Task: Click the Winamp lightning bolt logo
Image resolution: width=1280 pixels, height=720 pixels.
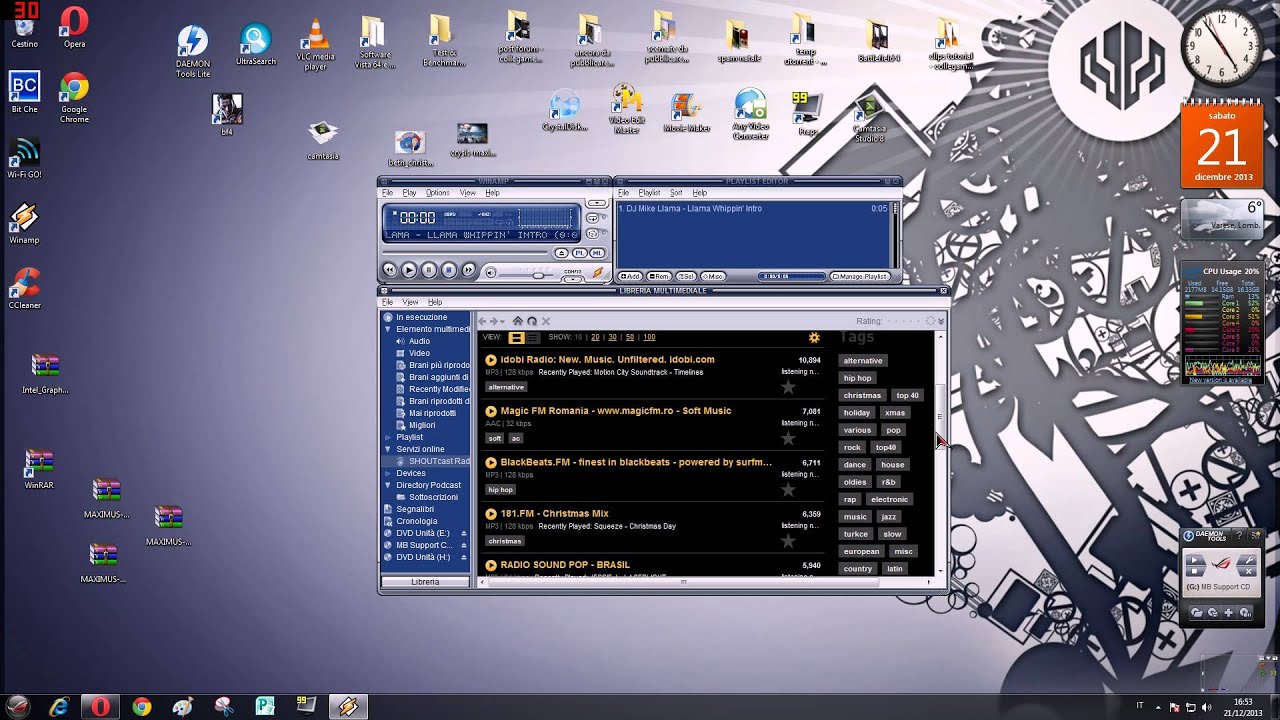Action: pyautogui.click(x=598, y=271)
